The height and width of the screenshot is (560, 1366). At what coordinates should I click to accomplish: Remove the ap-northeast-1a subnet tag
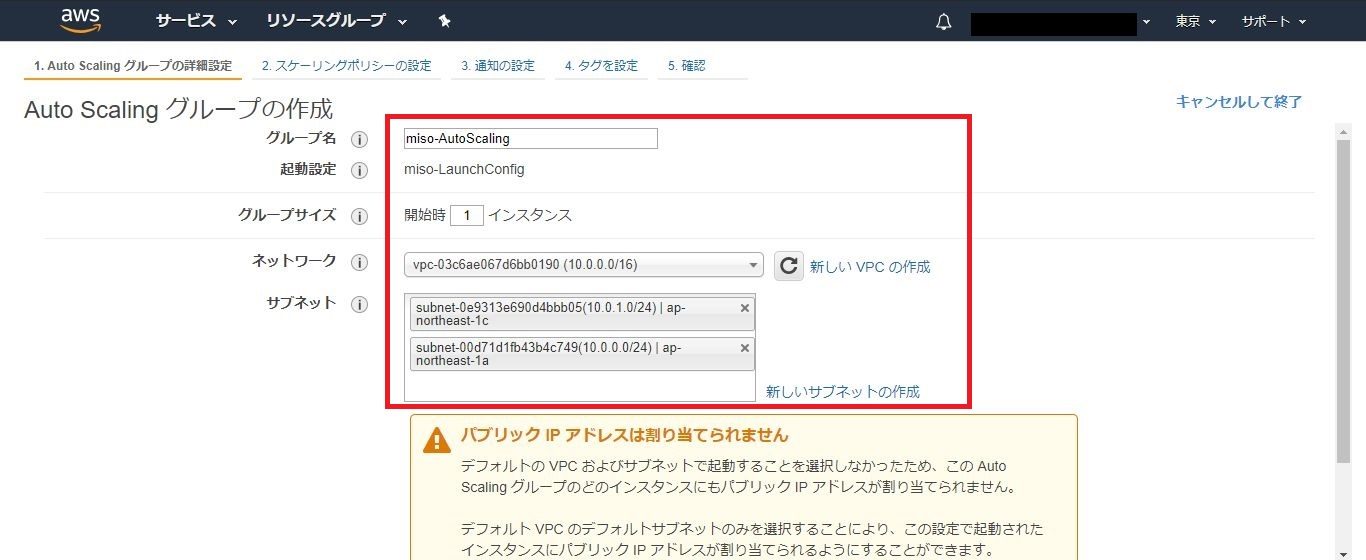coord(744,348)
